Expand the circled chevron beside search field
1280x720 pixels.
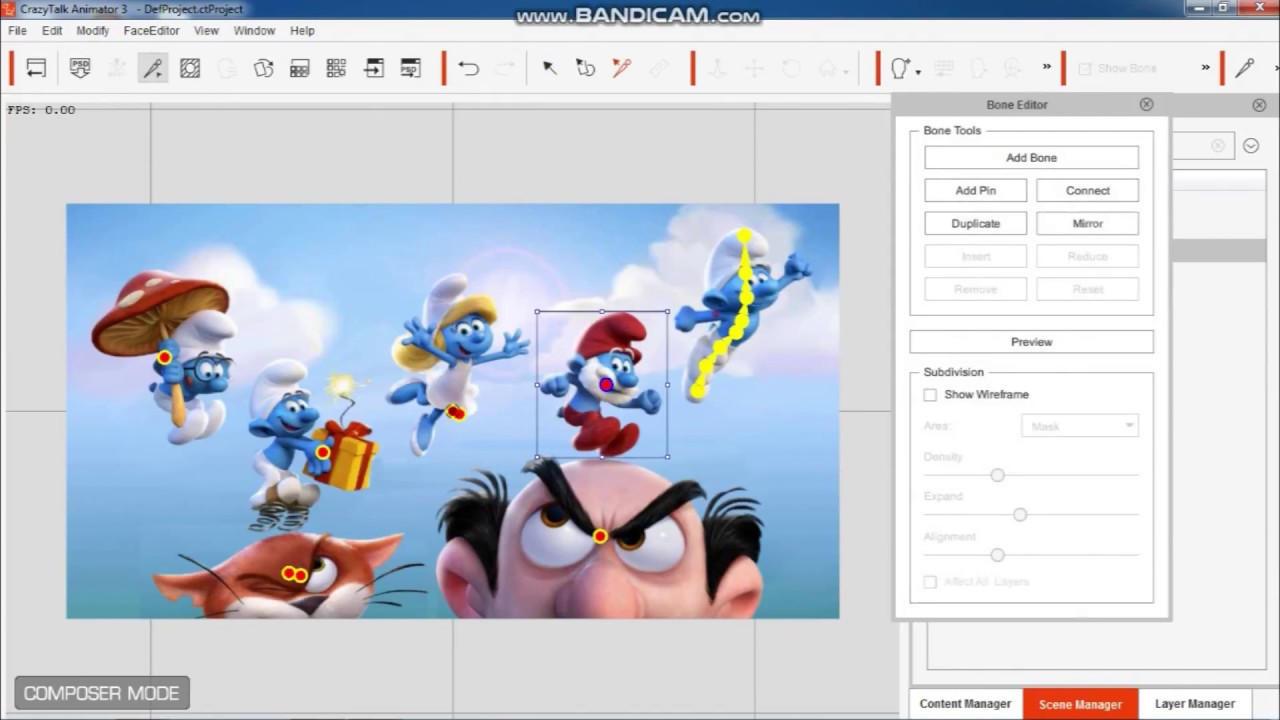[1251, 146]
